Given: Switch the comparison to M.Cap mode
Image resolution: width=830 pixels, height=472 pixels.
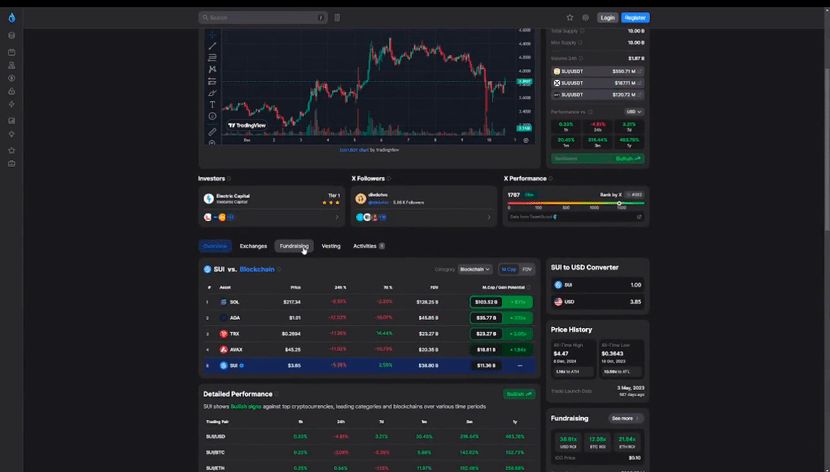Looking at the screenshot, I should click(x=509, y=269).
